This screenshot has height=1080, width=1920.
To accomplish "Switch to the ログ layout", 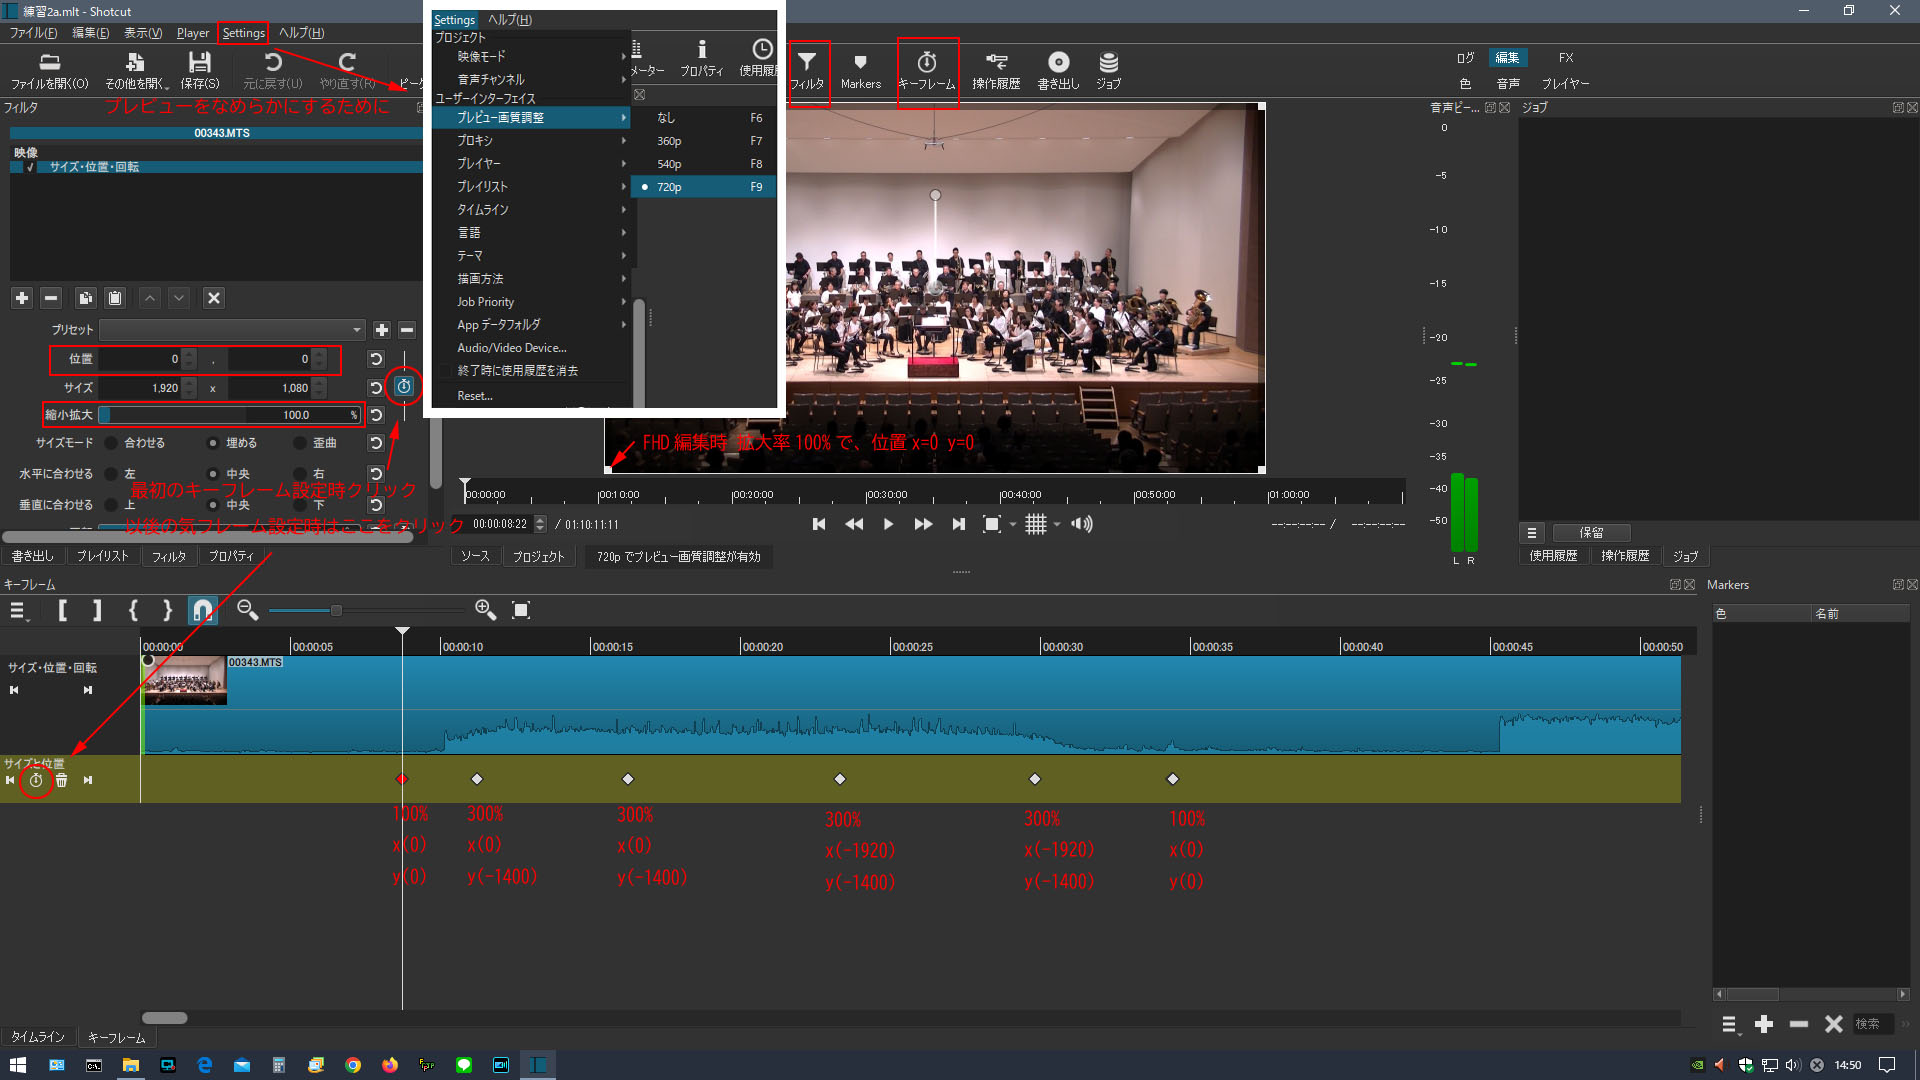I will tap(1465, 58).
